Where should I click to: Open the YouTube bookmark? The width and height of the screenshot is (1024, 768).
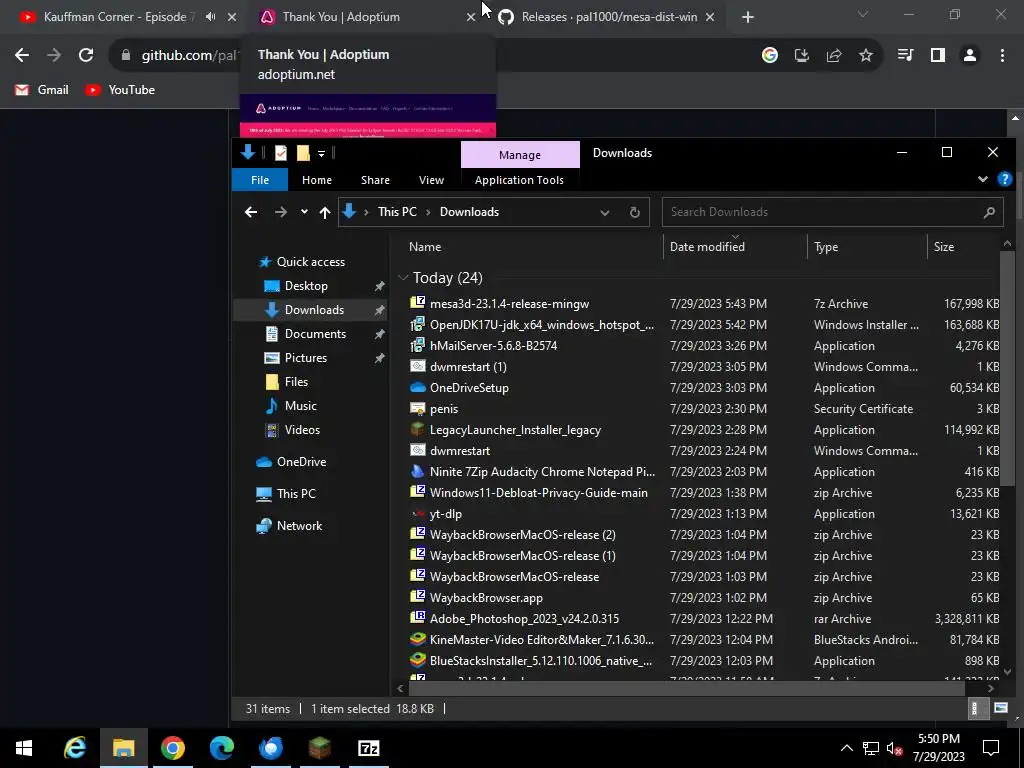click(x=120, y=90)
